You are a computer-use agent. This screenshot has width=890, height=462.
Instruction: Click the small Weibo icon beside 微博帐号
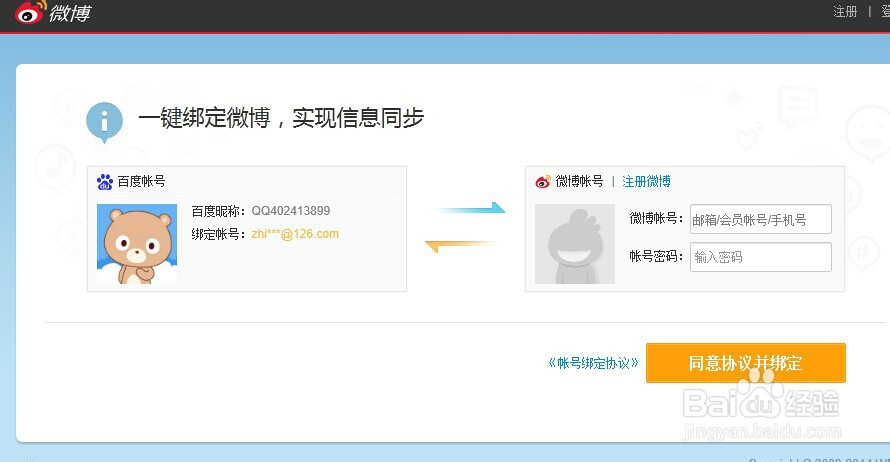tap(543, 182)
